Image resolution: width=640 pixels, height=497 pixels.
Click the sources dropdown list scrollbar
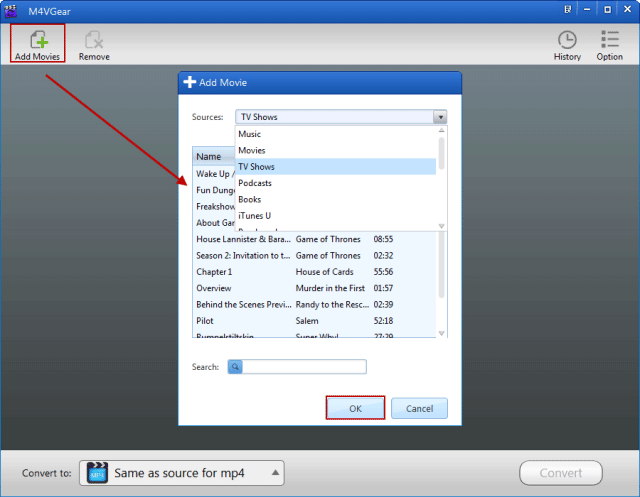pos(441,153)
